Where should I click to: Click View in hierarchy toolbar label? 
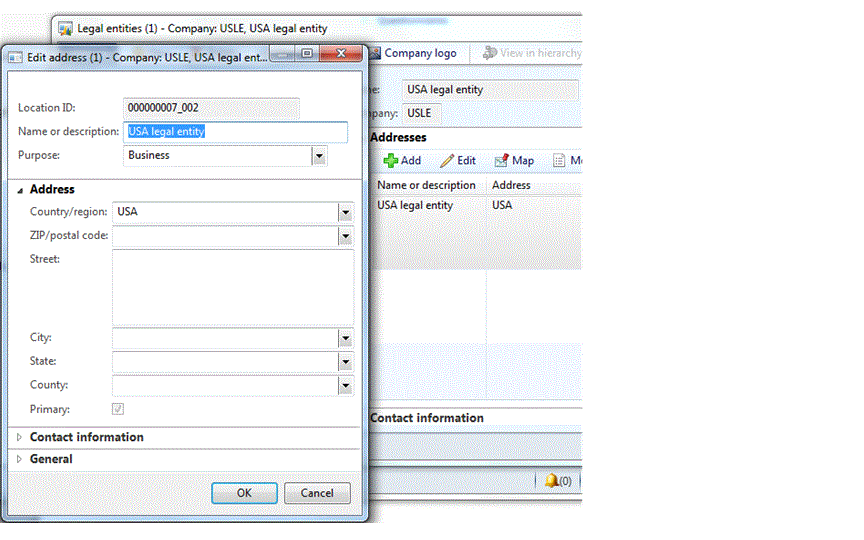pyautogui.click(x=541, y=53)
